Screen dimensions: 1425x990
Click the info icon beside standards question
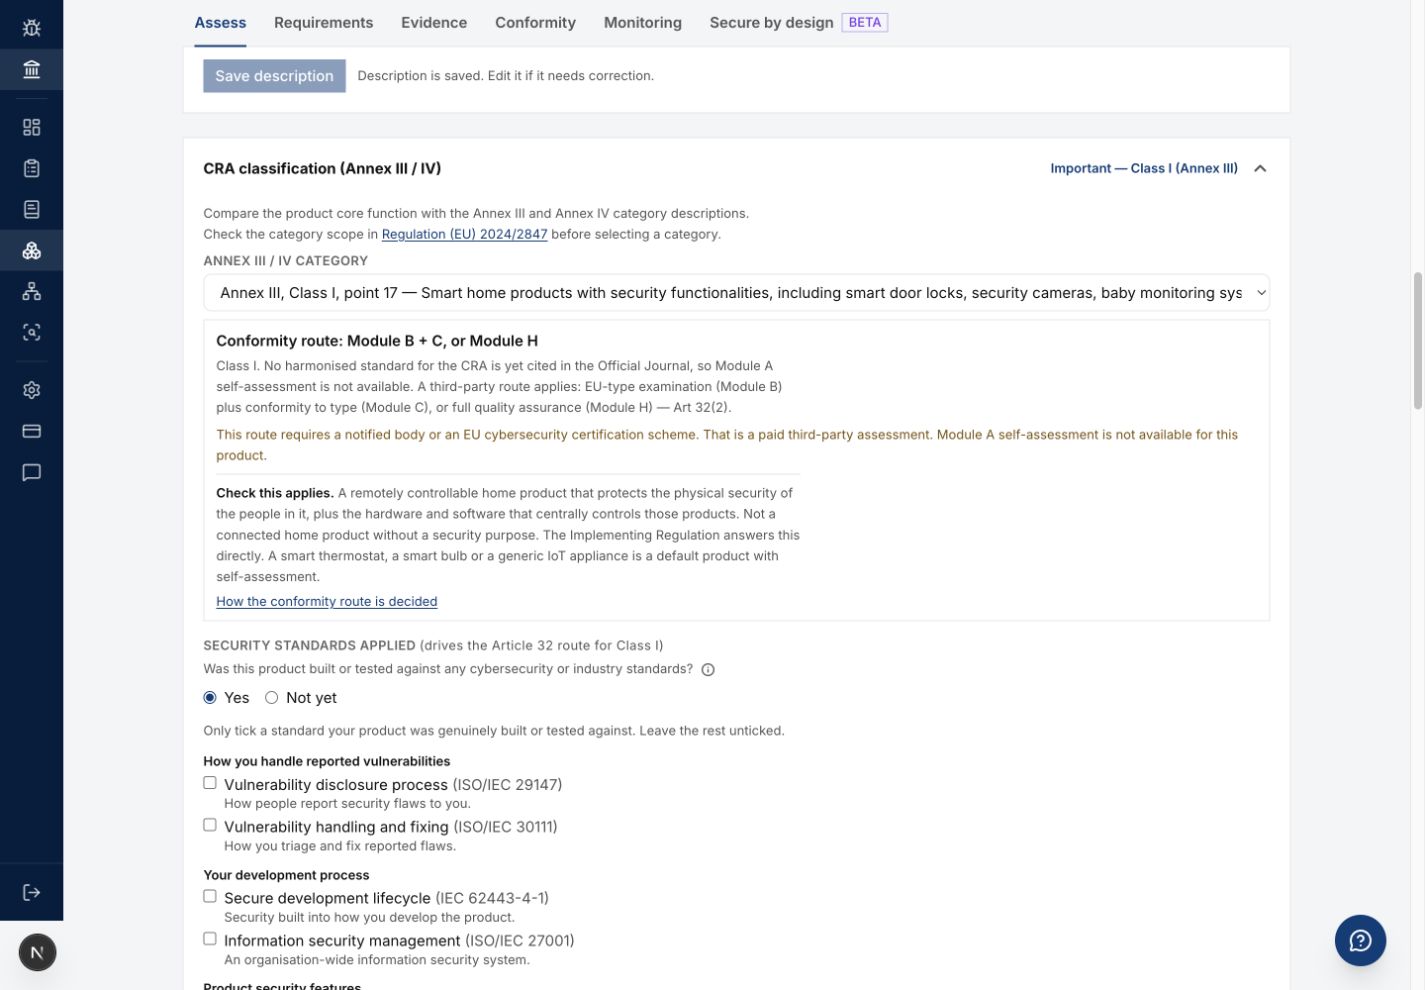[708, 670]
